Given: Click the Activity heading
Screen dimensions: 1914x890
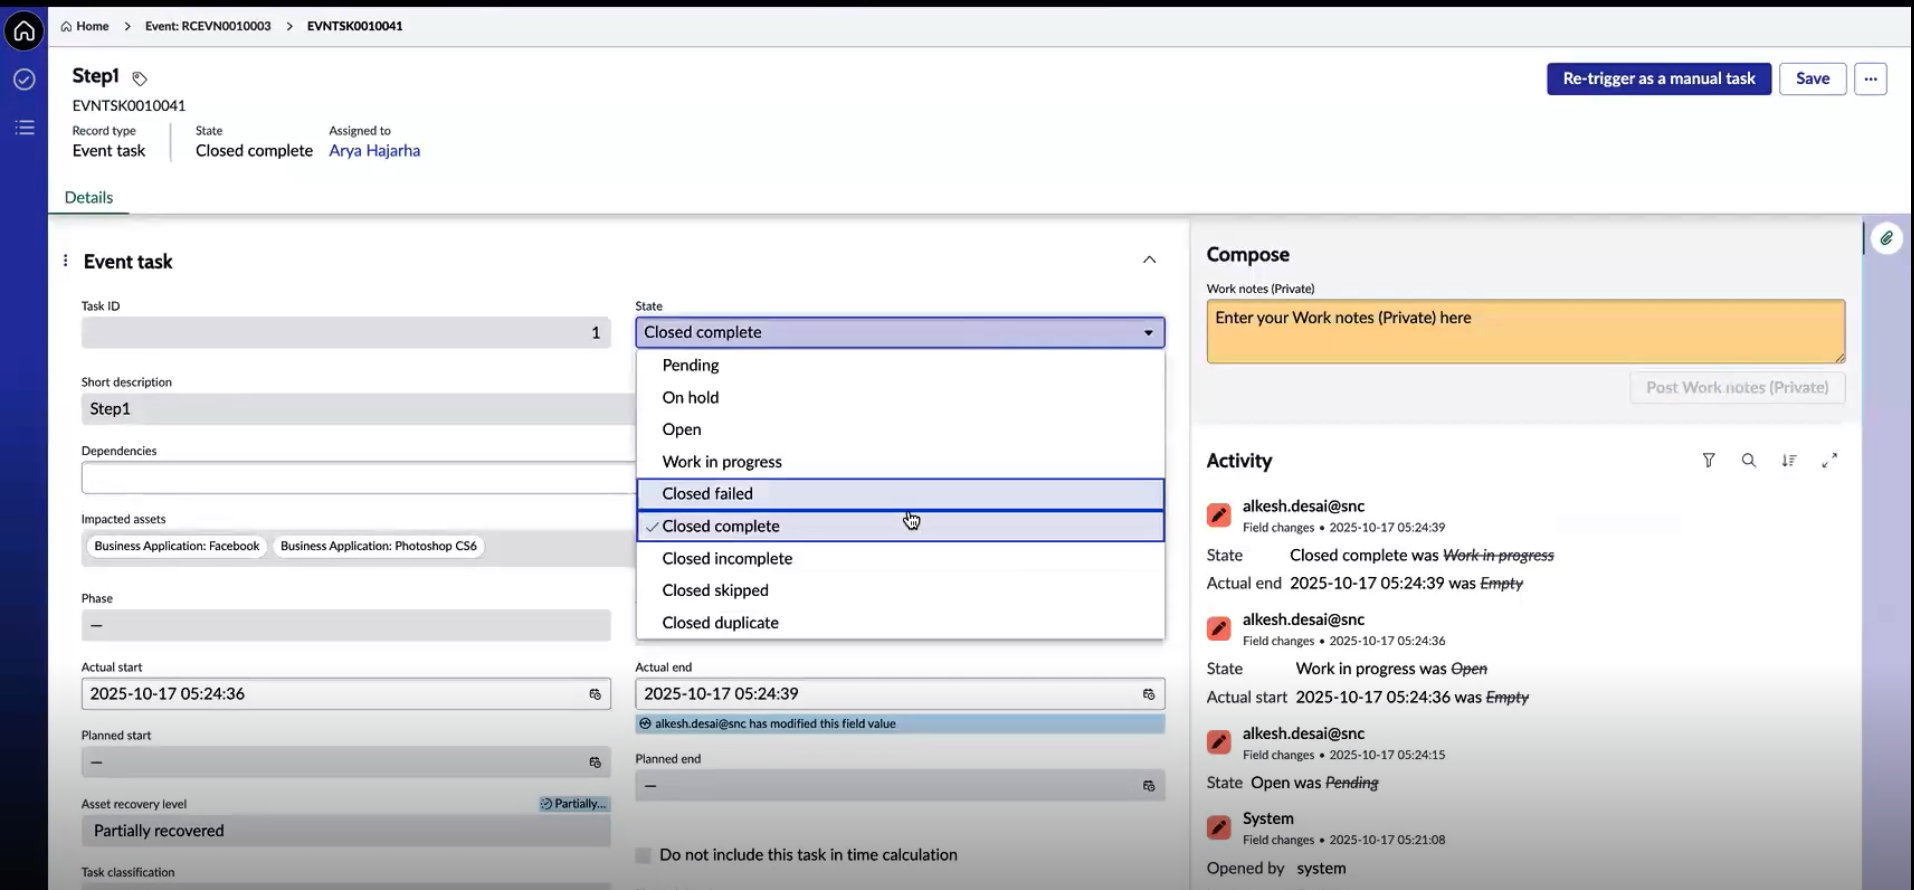Looking at the screenshot, I should 1239,461.
